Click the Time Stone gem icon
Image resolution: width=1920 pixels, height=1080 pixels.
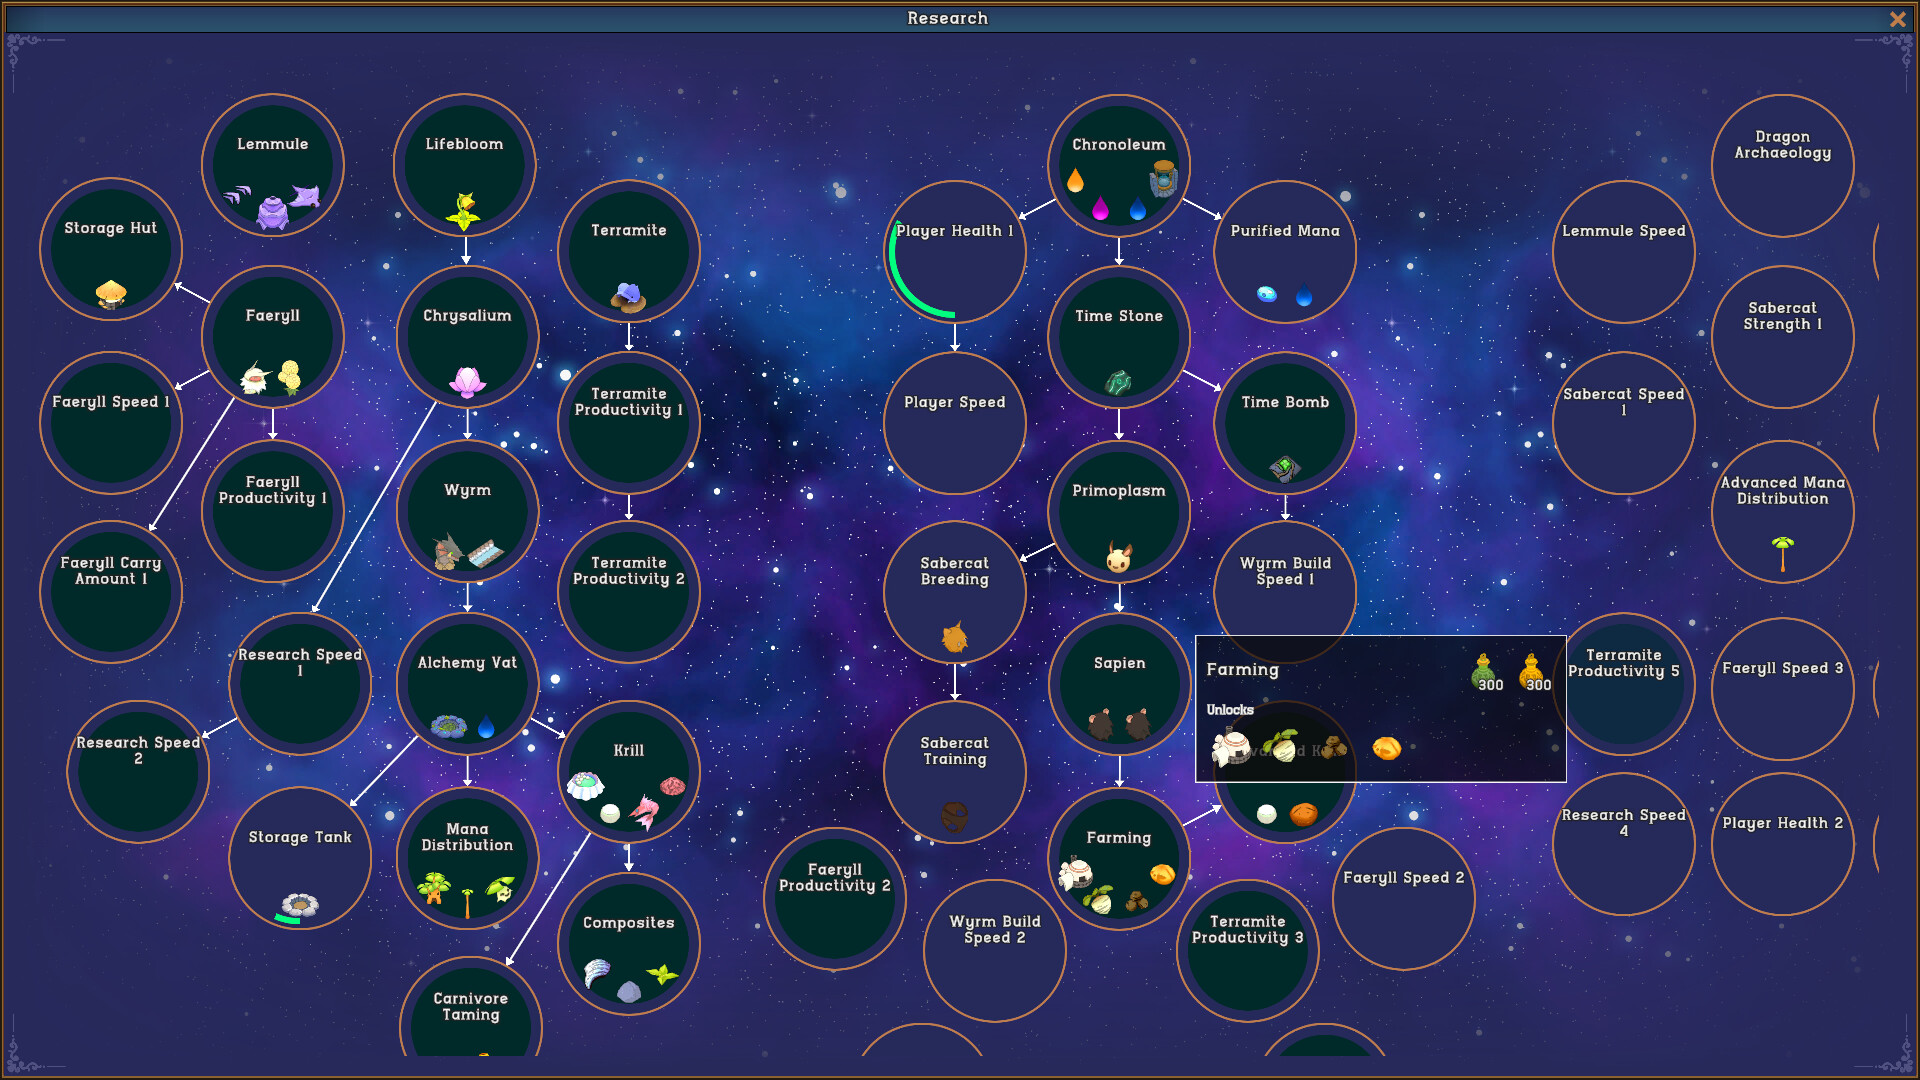tap(1119, 380)
